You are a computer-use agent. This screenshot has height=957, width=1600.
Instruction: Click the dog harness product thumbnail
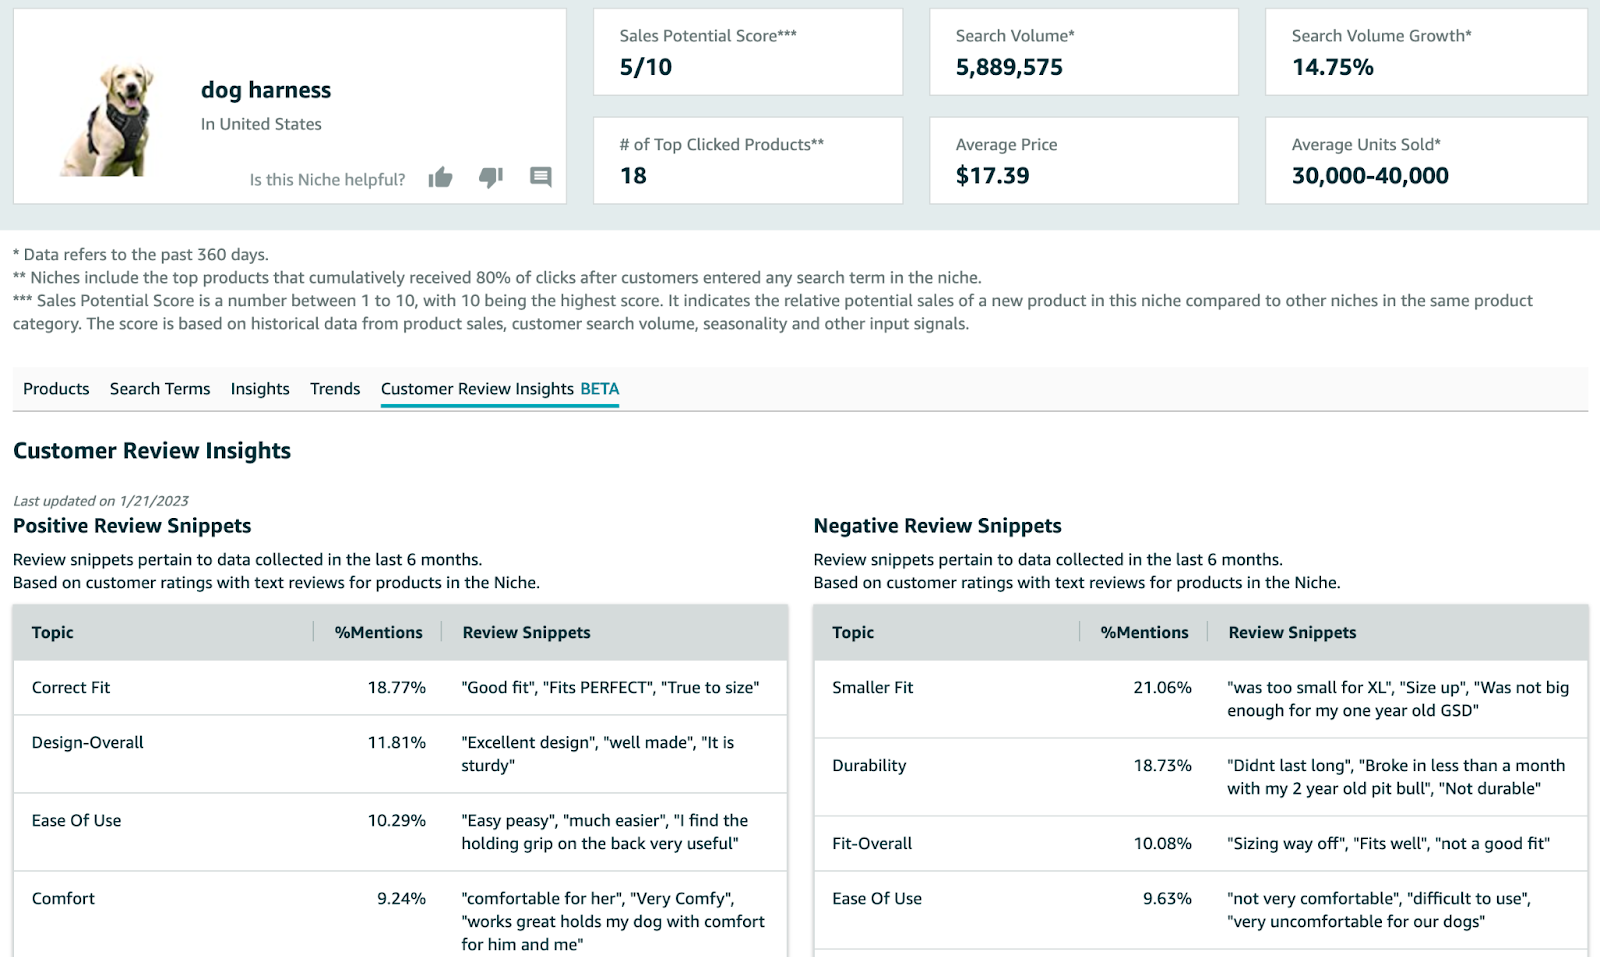(109, 121)
